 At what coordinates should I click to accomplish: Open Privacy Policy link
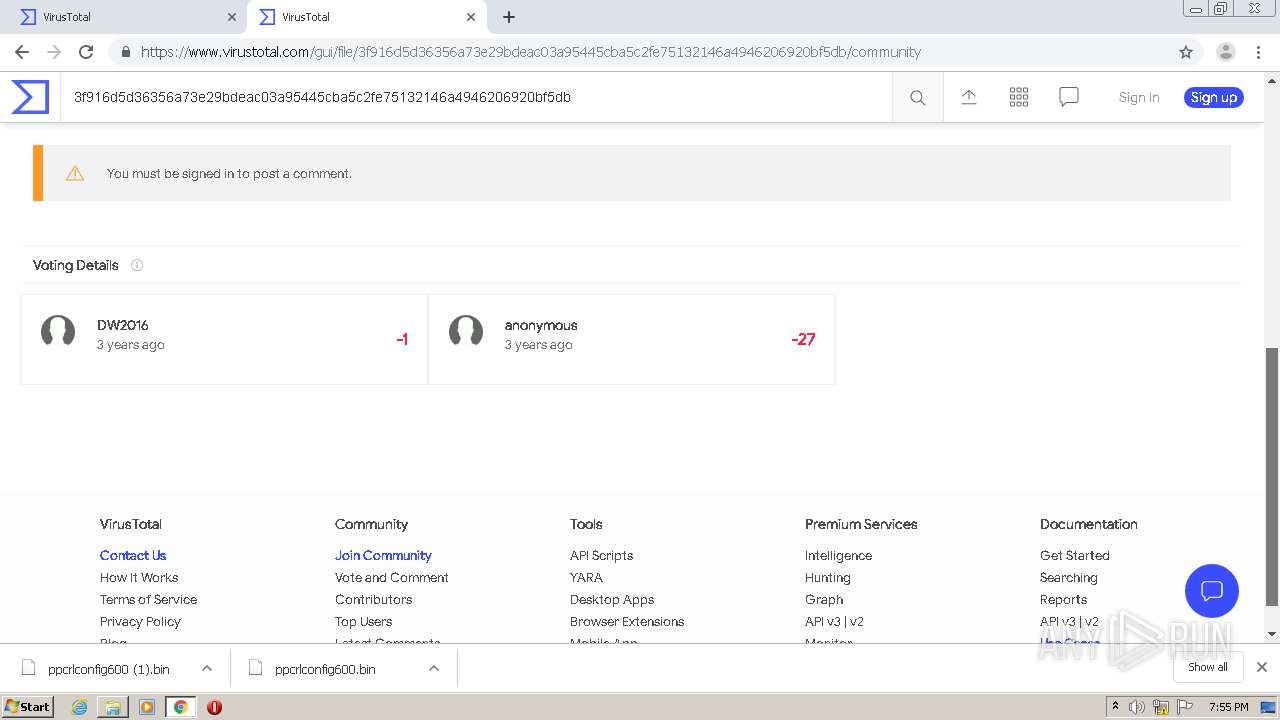tap(140, 621)
